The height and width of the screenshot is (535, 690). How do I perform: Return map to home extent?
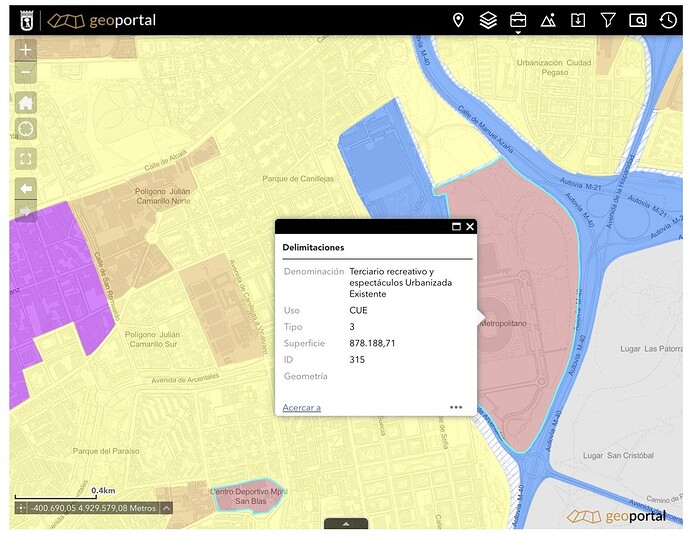pos(26,103)
